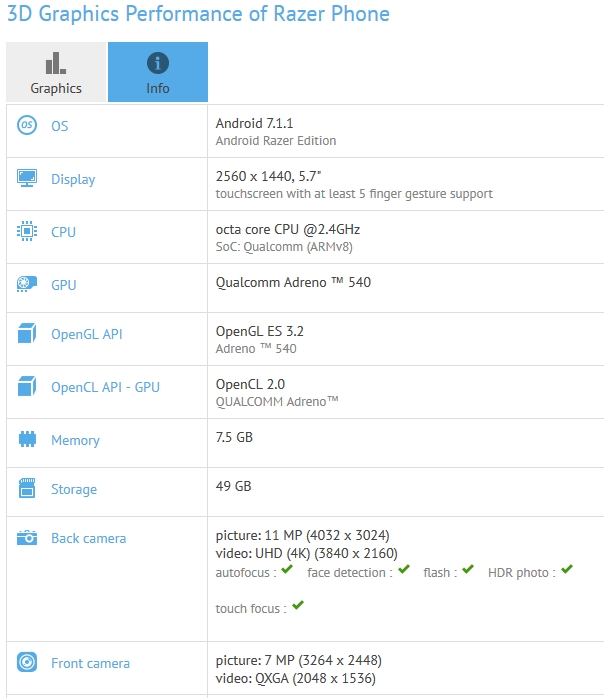This screenshot has width=604, height=698.
Task: Click the face detection green checkmark
Action: pyautogui.click(x=404, y=570)
